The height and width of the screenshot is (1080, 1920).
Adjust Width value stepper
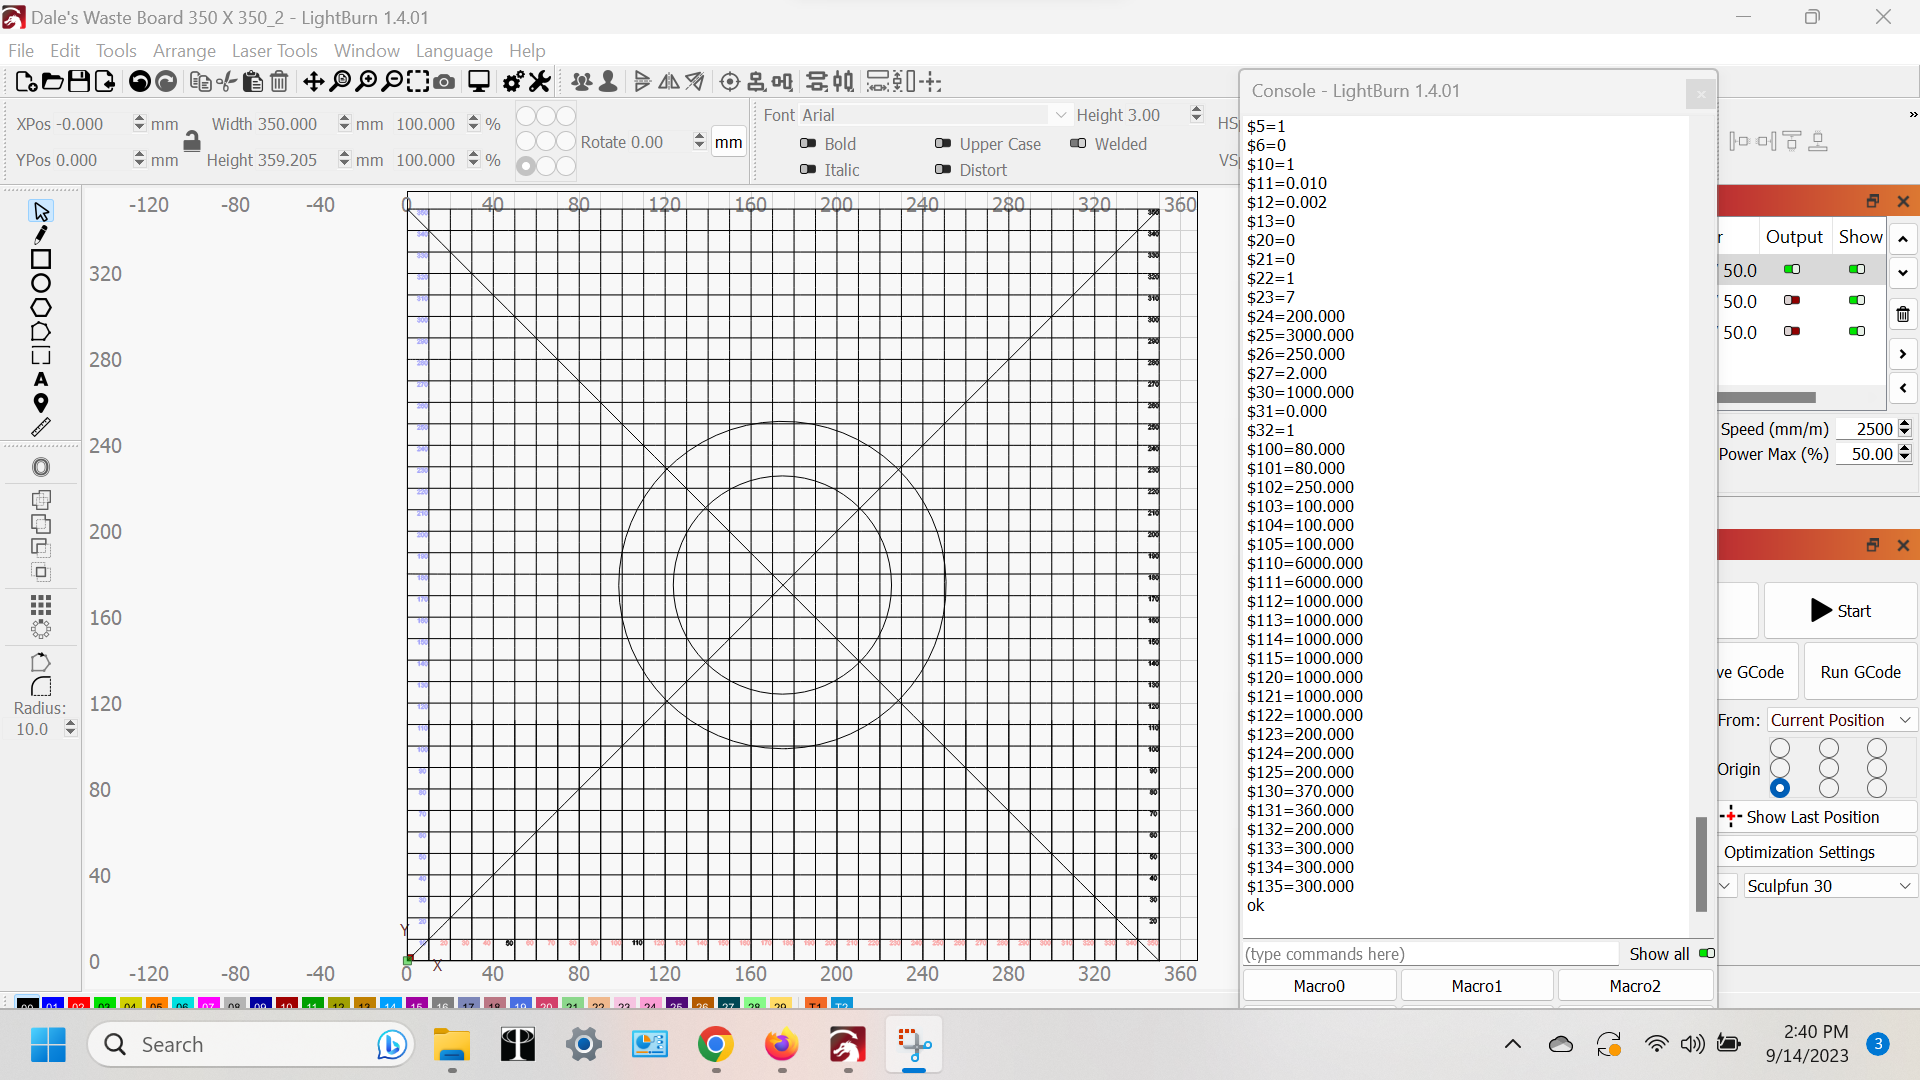344,124
